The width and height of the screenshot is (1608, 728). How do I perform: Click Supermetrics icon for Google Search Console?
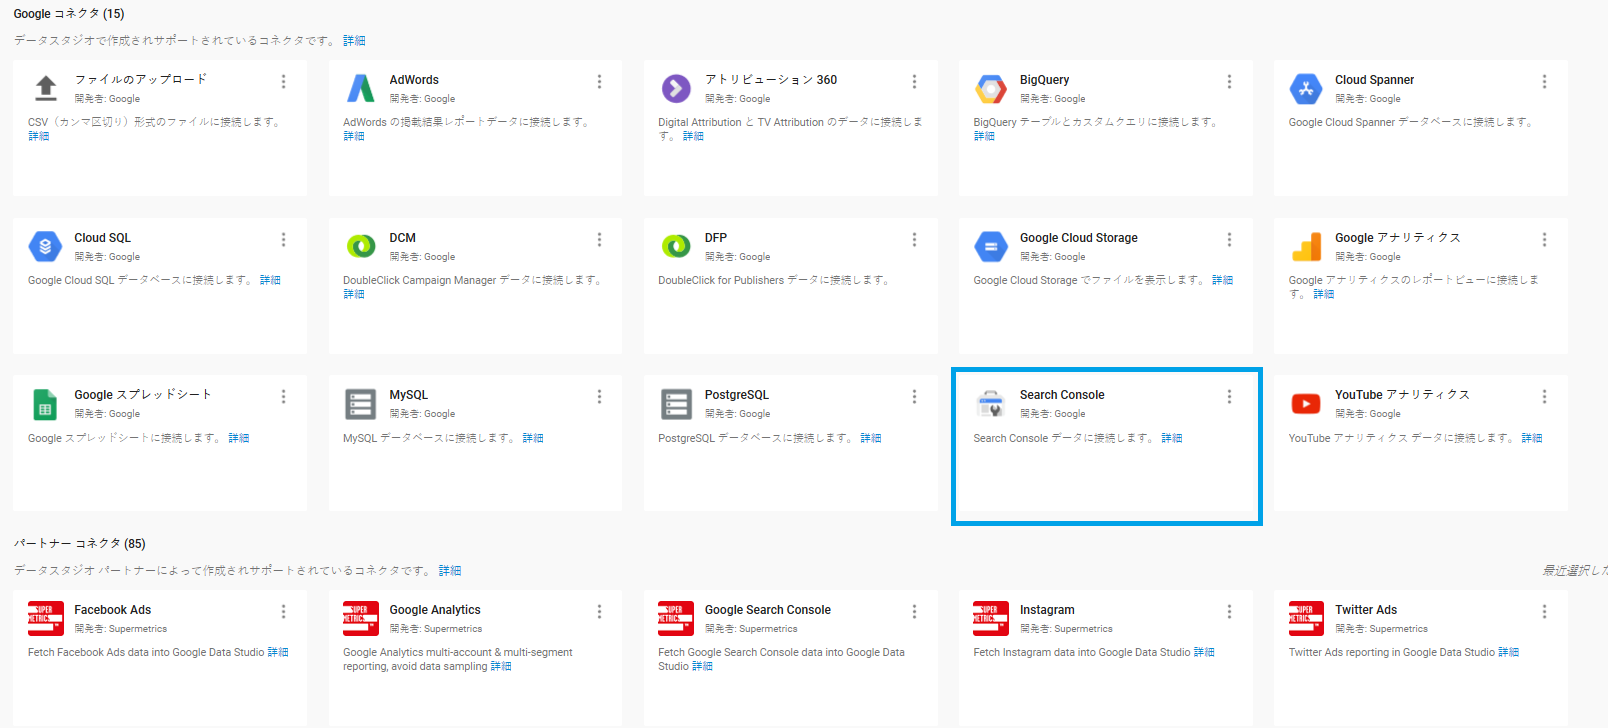[676, 619]
